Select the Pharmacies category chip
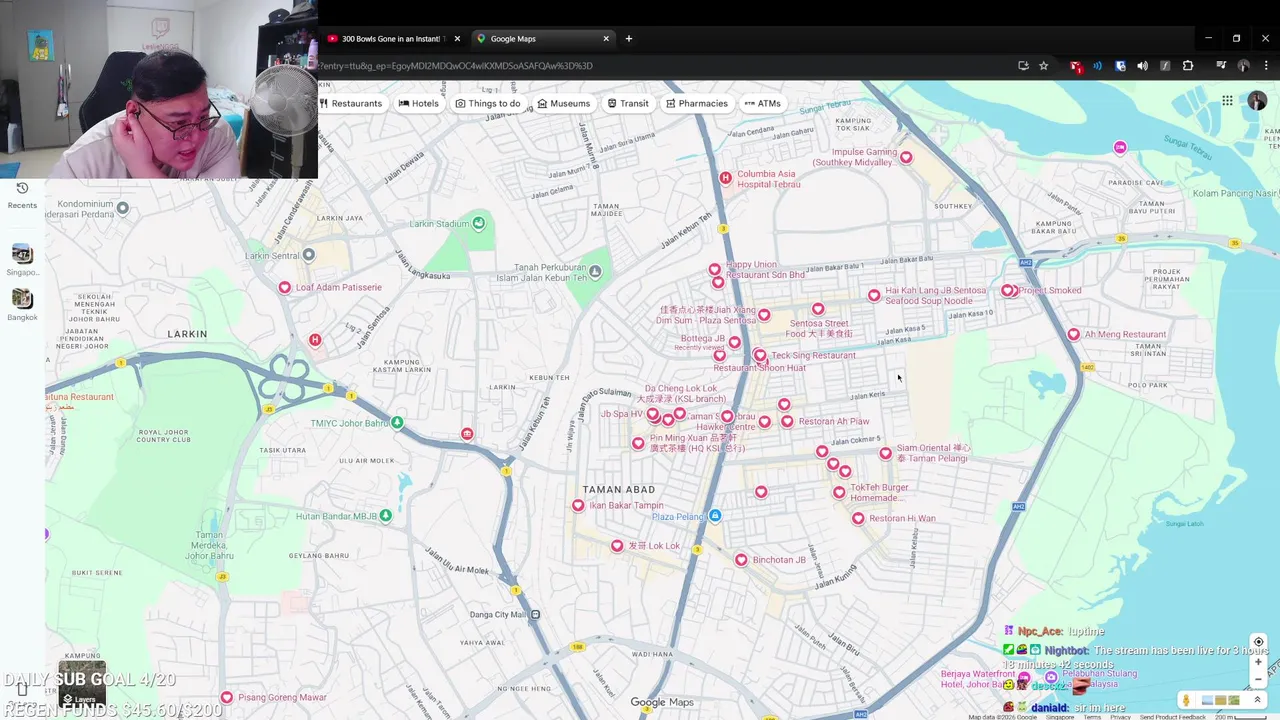Viewport: 1280px width, 720px height. coord(697,103)
